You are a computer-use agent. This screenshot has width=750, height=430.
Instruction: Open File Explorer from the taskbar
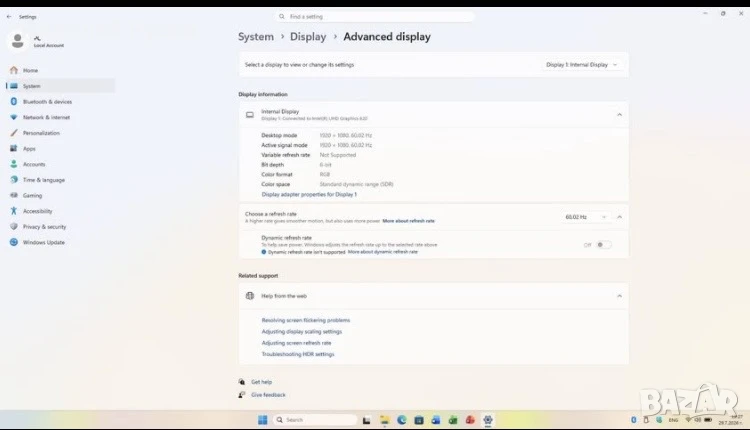click(385, 420)
